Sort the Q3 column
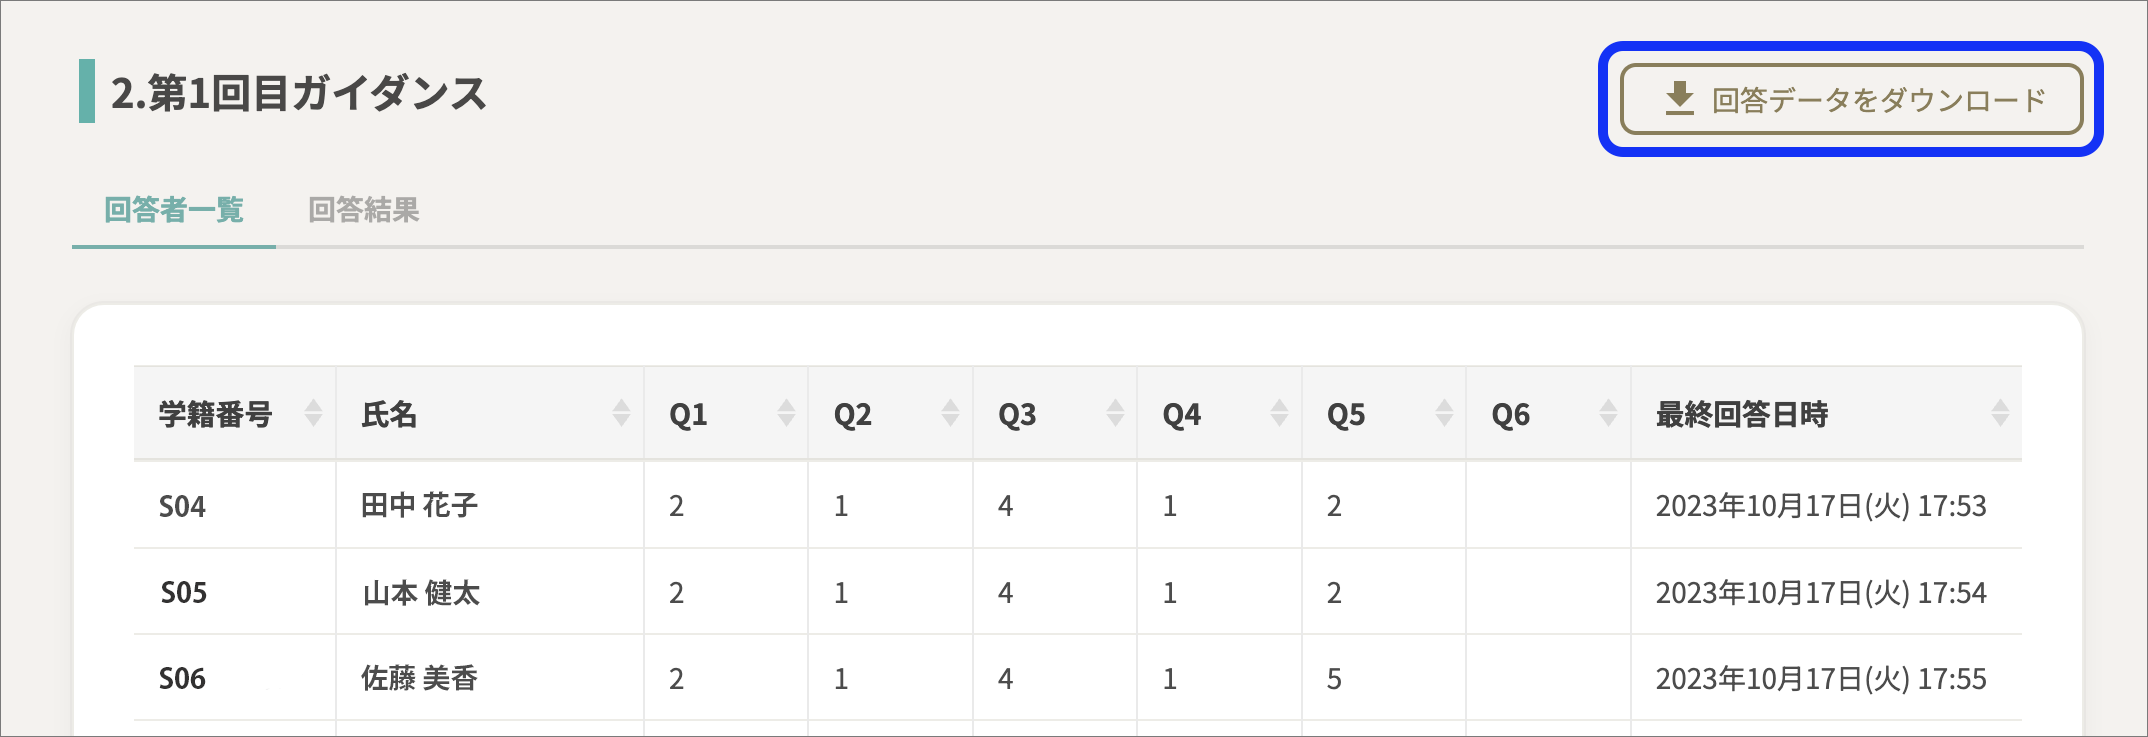This screenshot has width=2148, height=737. tap(1115, 413)
